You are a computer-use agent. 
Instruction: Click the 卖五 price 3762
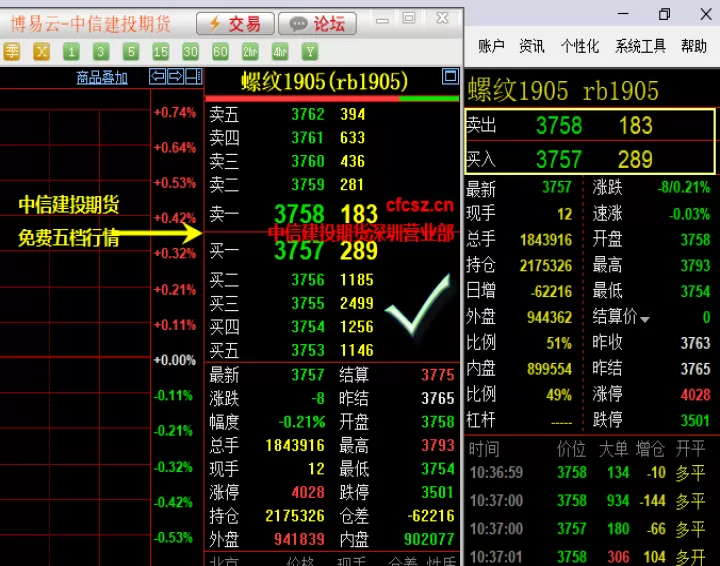tap(308, 114)
